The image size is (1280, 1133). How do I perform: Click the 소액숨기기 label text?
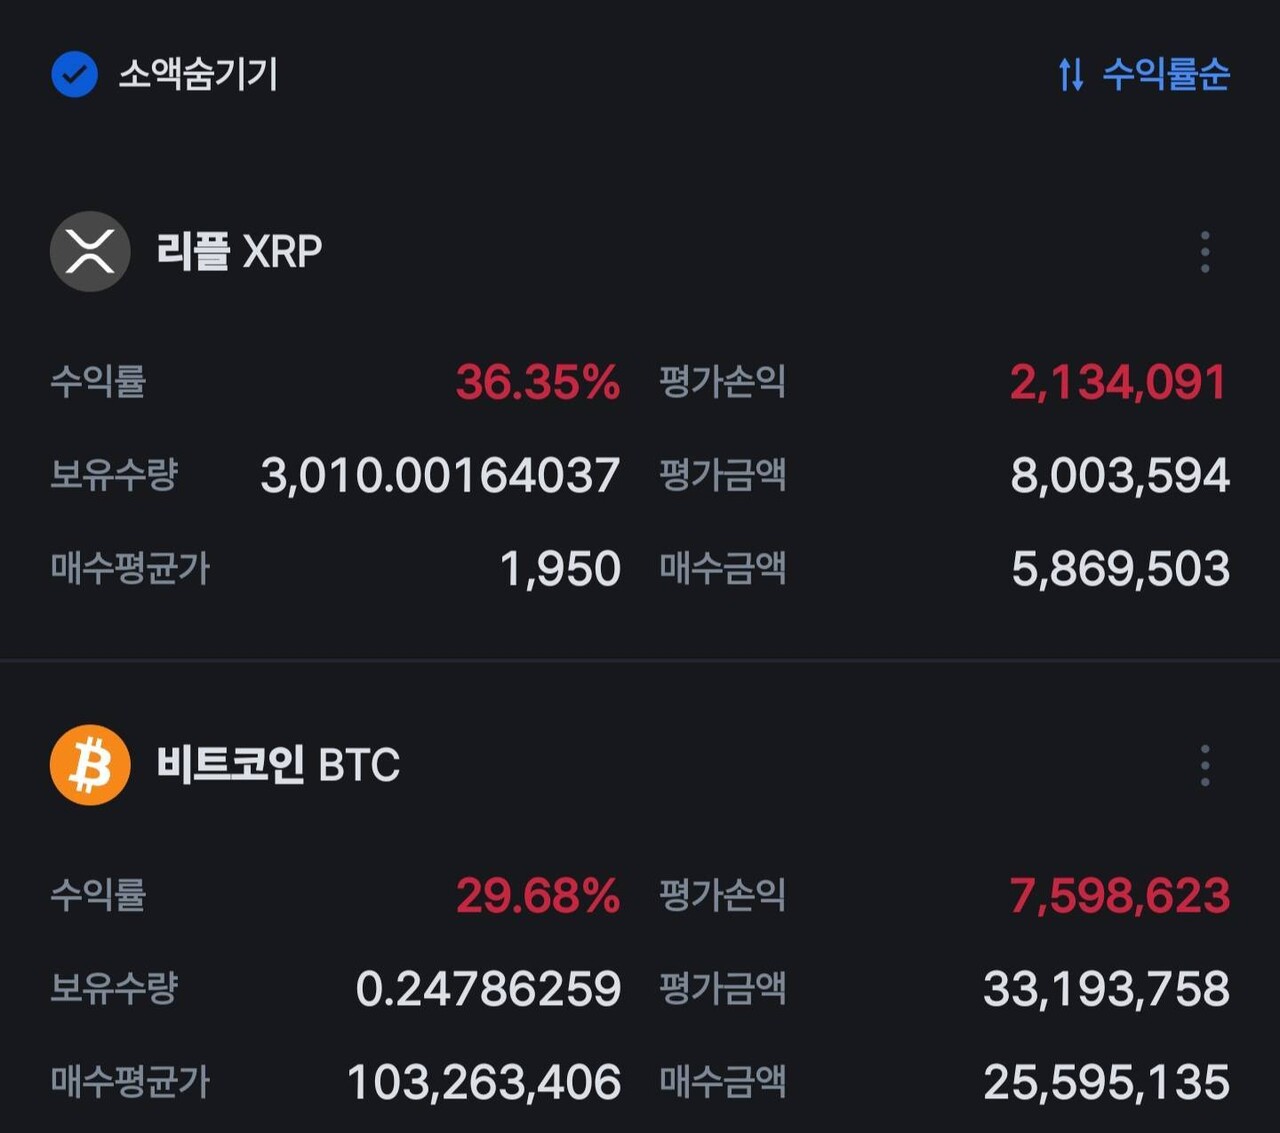click(x=198, y=74)
